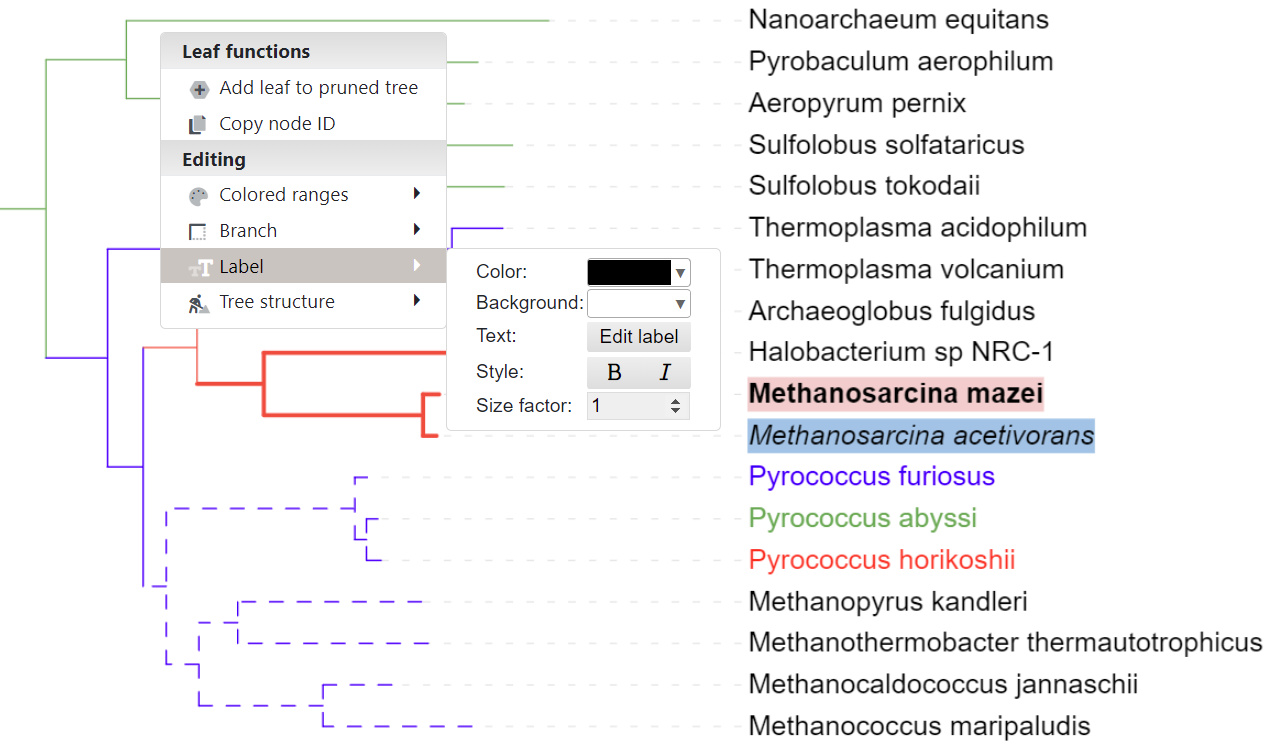Click the black label color swatch

(629, 273)
